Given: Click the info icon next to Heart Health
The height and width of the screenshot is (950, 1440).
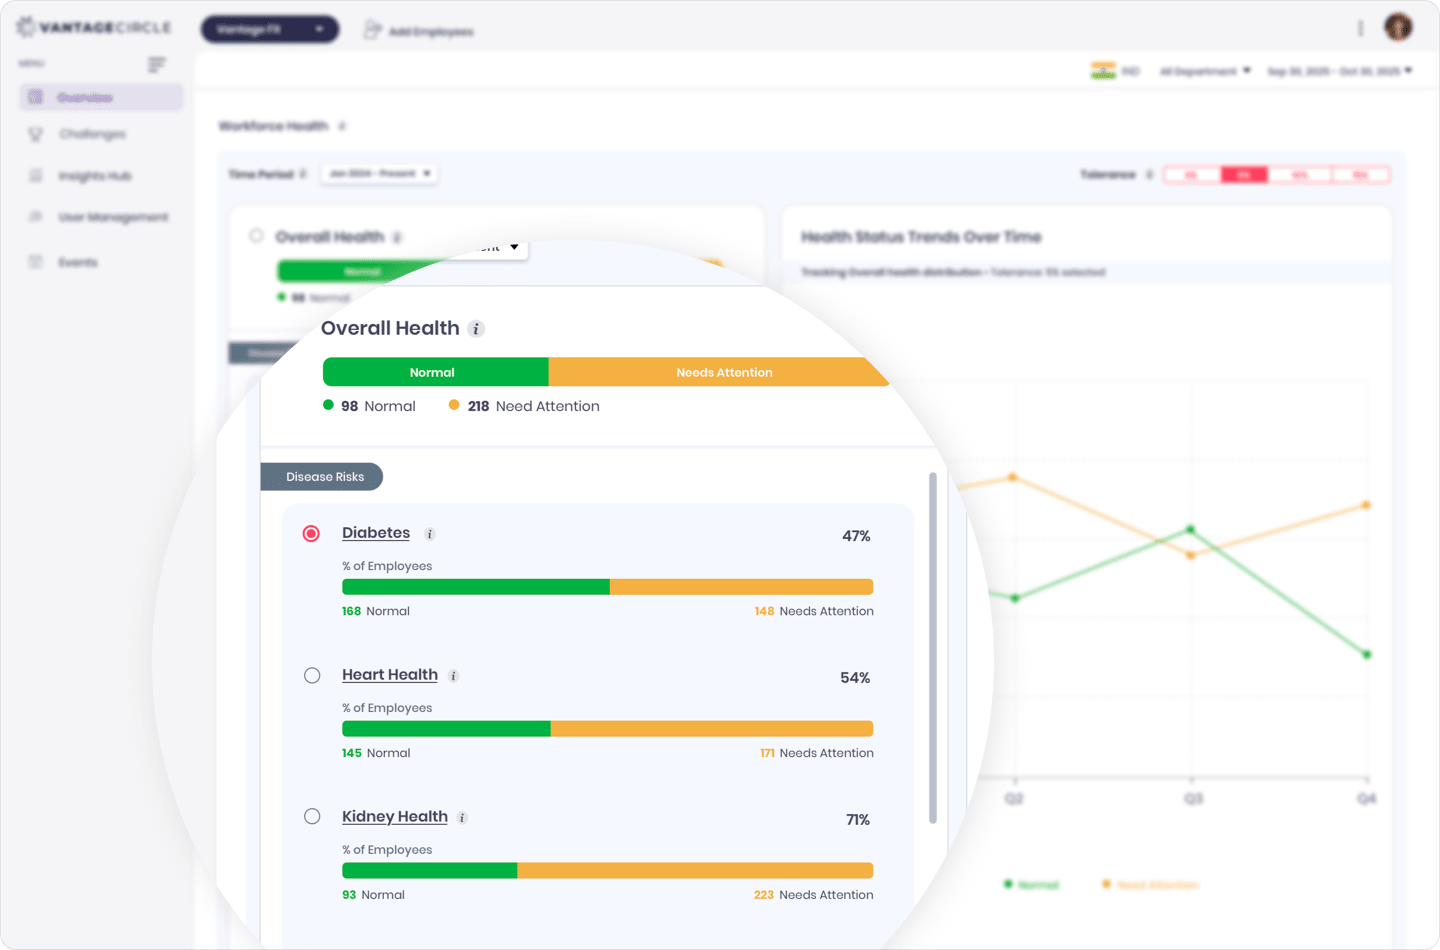Looking at the screenshot, I should 453,676.
